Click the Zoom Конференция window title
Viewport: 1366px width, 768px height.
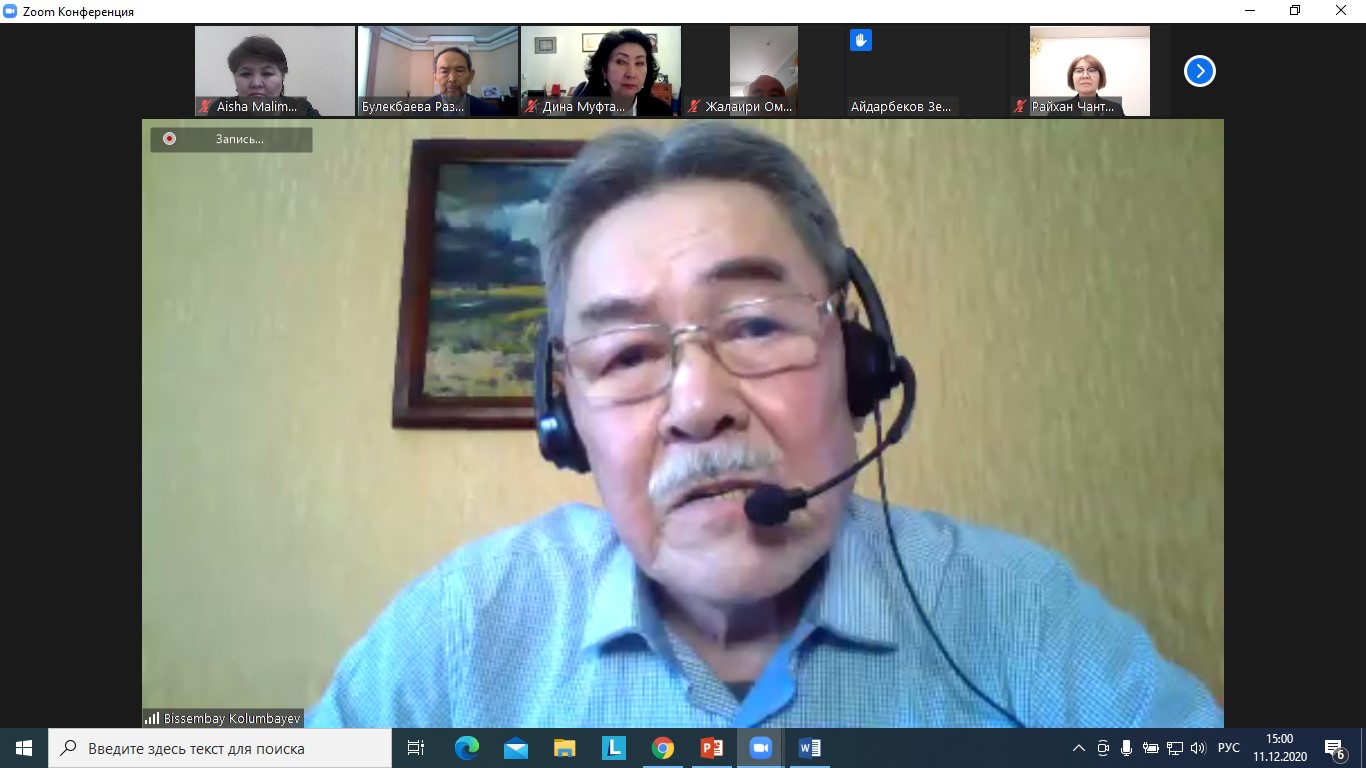pos(78,11)
